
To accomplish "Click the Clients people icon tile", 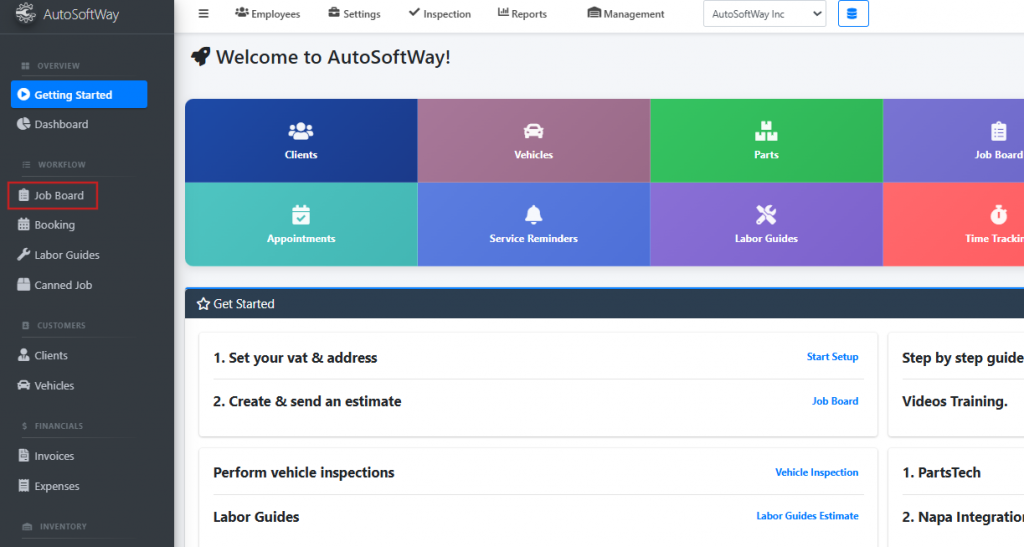I will (301, 140).
